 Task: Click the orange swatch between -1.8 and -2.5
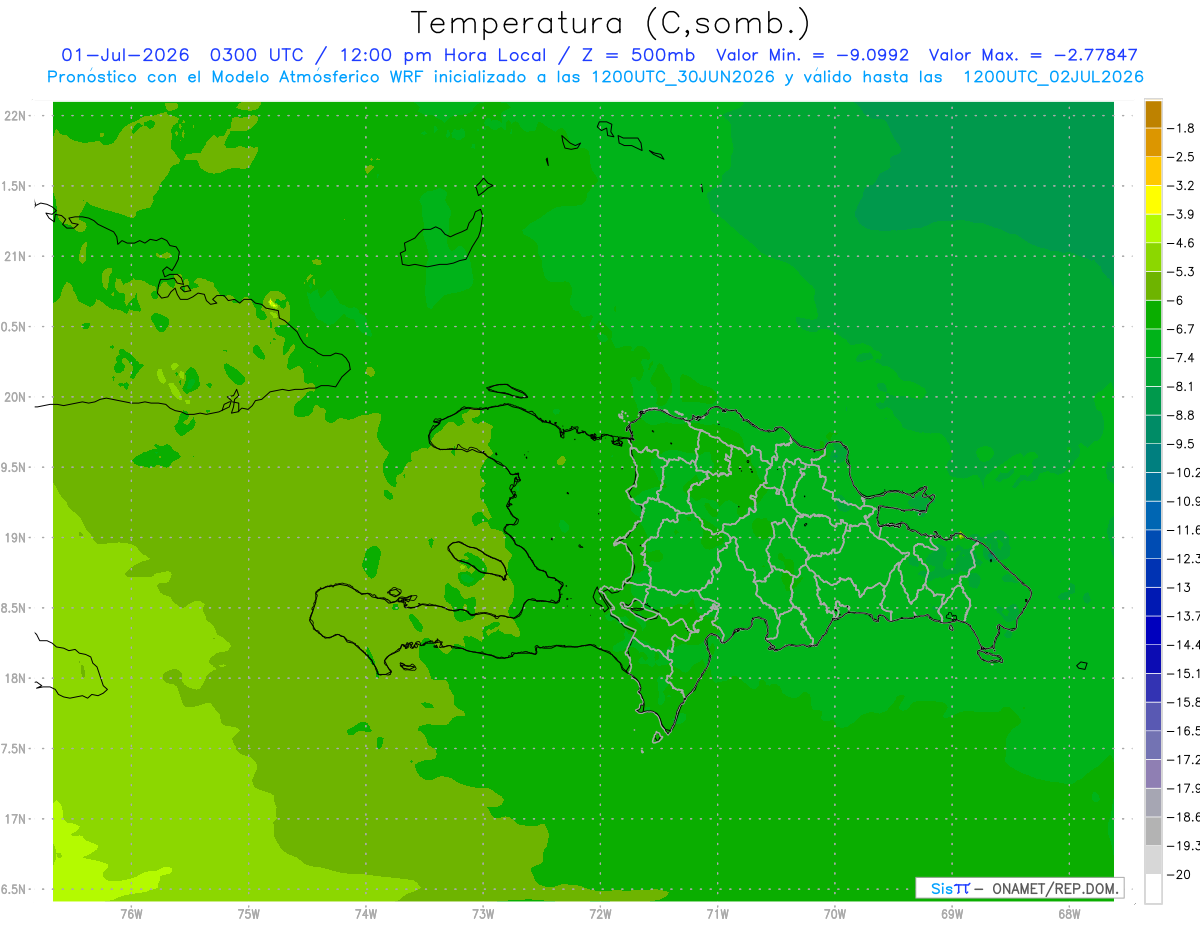pos(1153,143)
